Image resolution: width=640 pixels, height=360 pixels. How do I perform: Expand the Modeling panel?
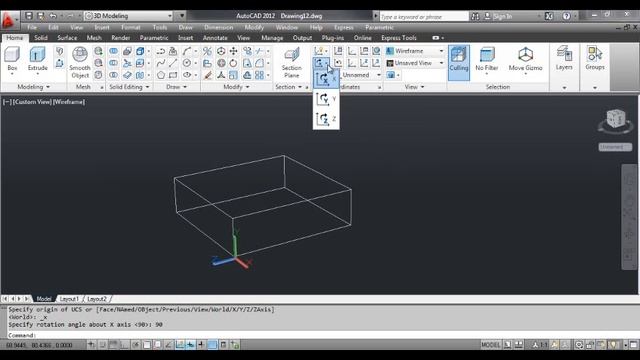click(x=33, y=87)
